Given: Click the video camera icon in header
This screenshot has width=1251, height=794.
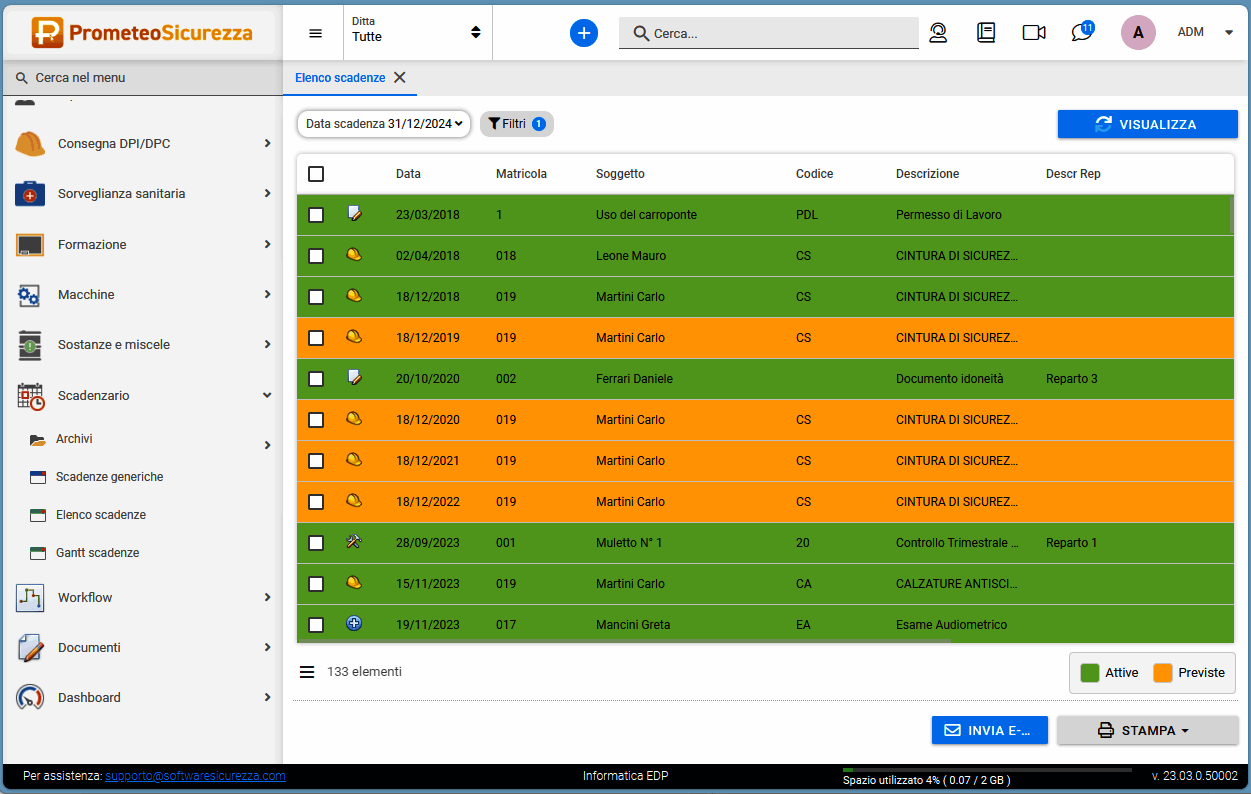Looking at the screenshot, I should (1033, 33).
